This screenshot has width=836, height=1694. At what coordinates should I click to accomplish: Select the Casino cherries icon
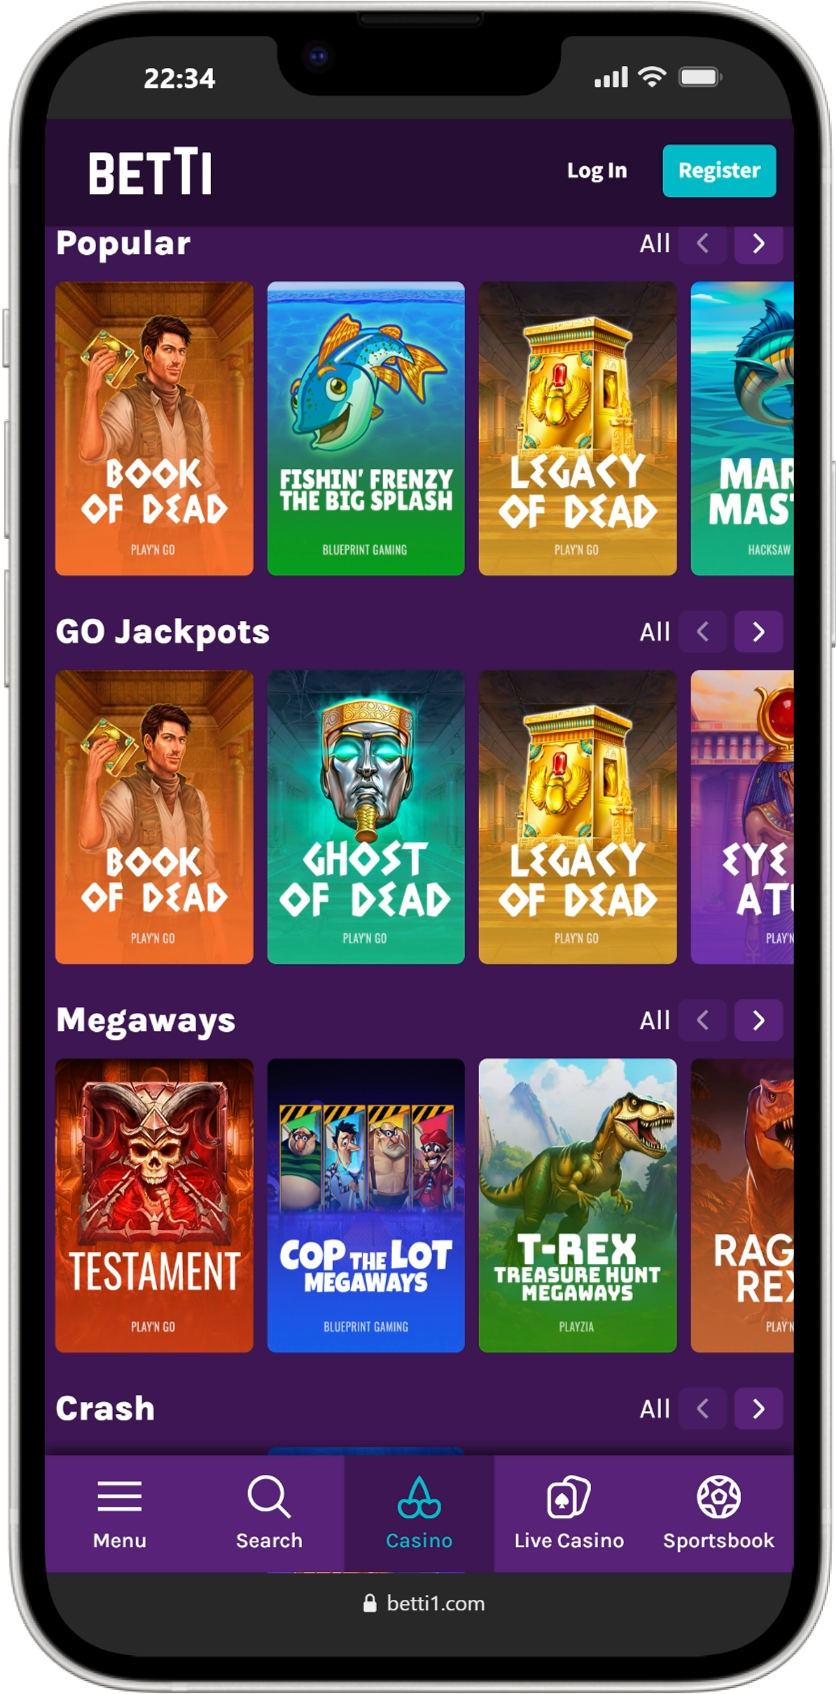(x=419, y=1497)
